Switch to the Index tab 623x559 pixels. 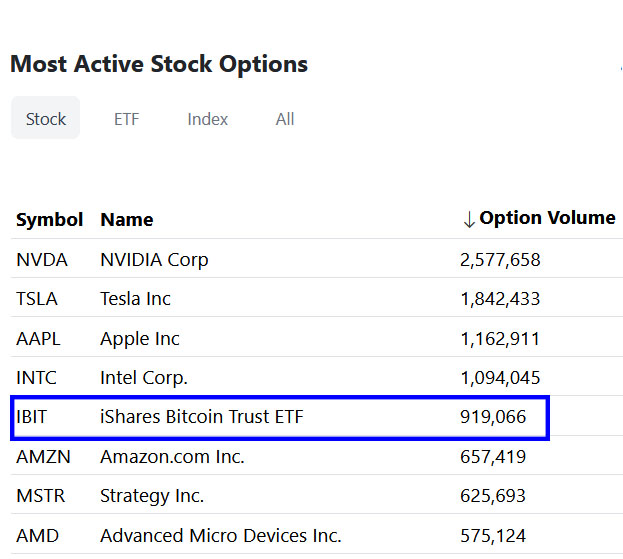pos(208,119)
